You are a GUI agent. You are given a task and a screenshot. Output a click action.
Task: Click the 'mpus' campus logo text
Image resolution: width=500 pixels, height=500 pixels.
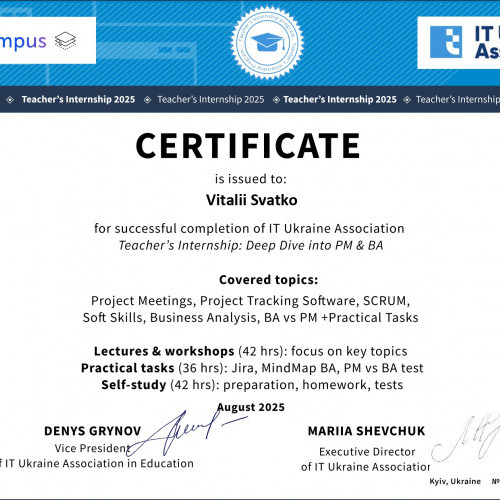(23, 42)
